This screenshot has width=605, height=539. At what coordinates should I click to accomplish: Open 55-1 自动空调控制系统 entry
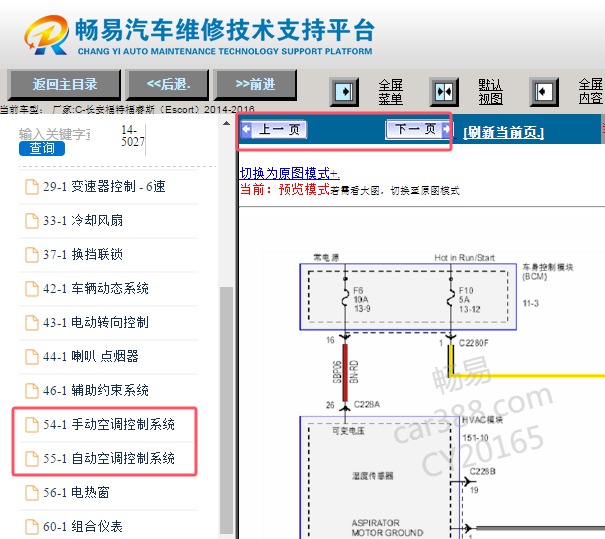point(108,458)
